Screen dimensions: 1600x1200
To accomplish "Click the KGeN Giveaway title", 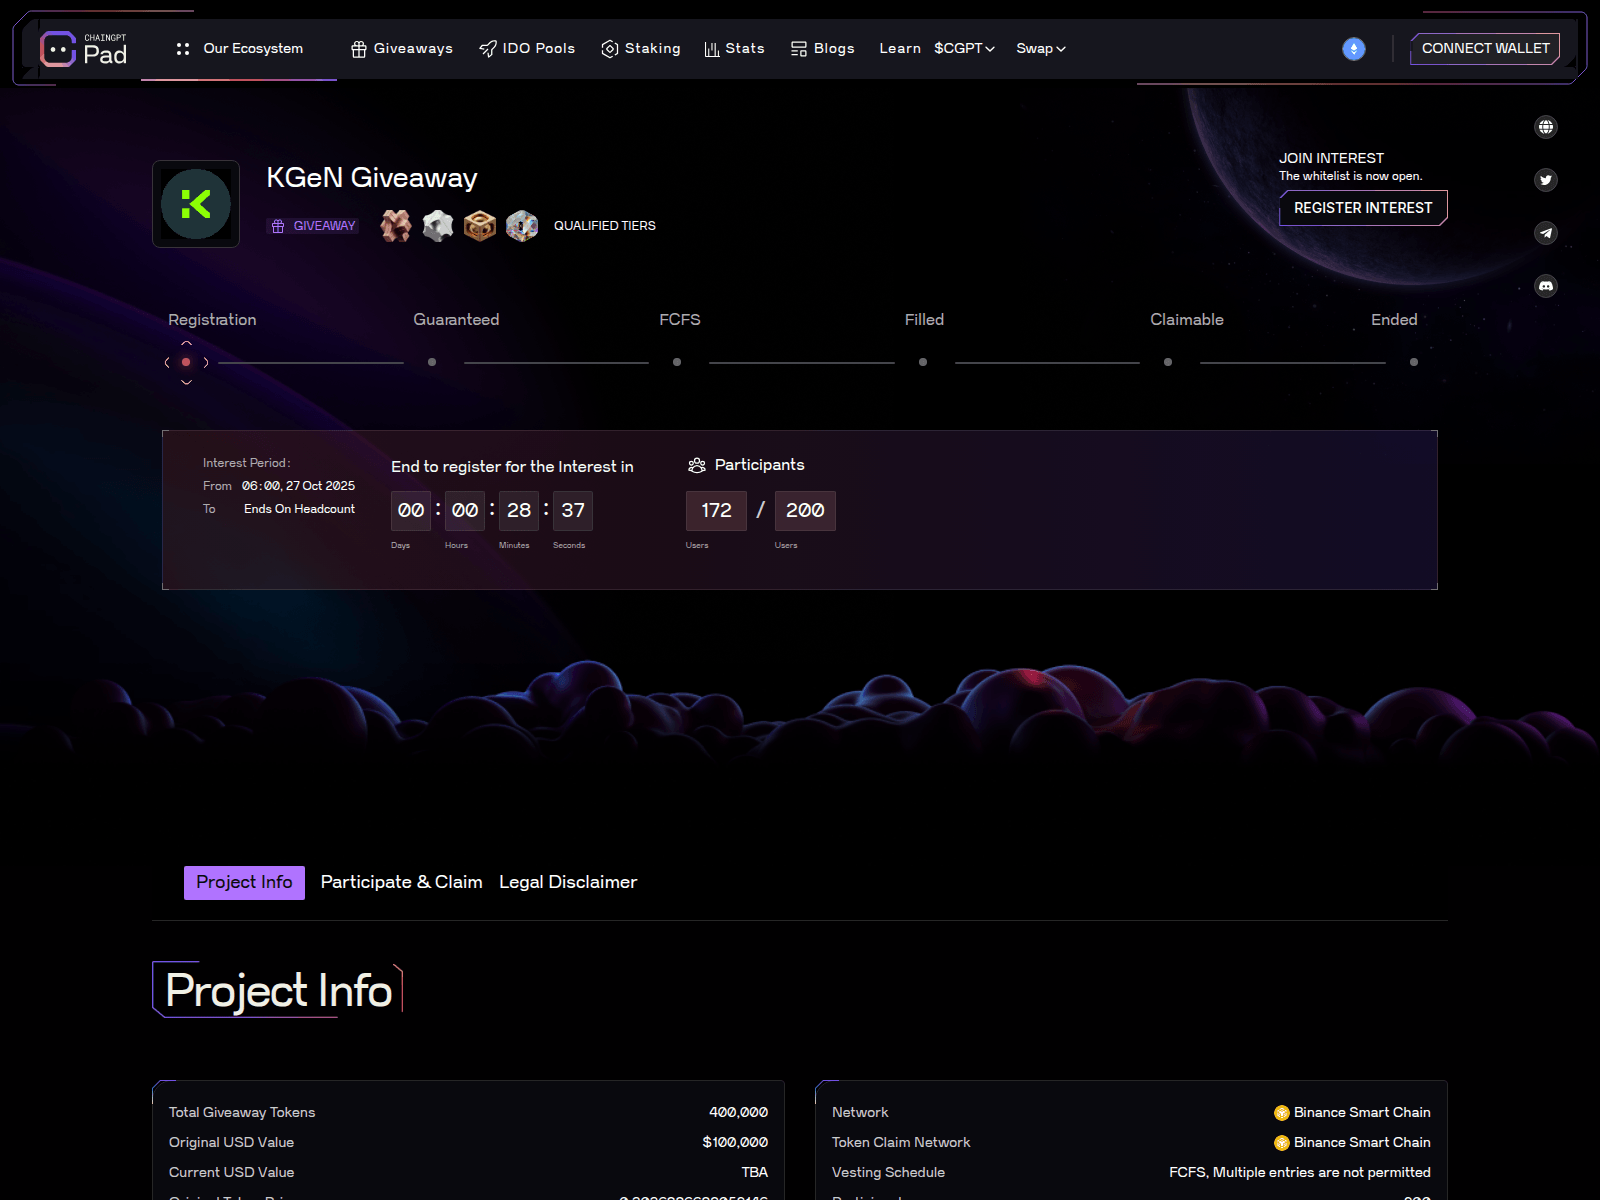I will (372, 178).
